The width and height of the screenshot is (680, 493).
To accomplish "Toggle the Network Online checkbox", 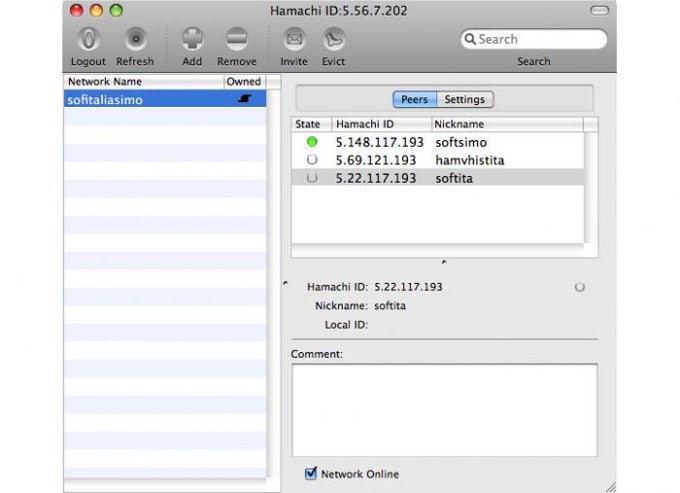I will coord(311,473).
